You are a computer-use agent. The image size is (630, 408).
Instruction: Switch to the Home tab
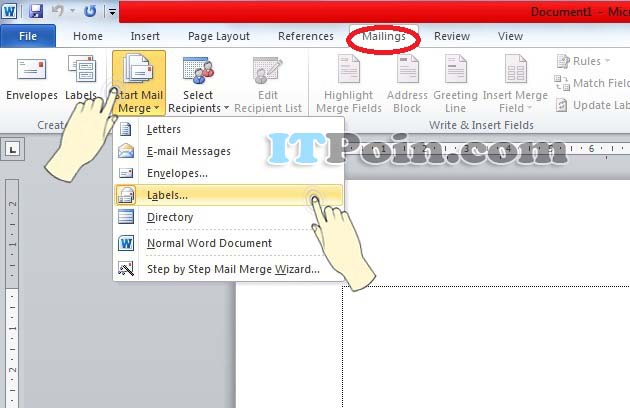88,36
